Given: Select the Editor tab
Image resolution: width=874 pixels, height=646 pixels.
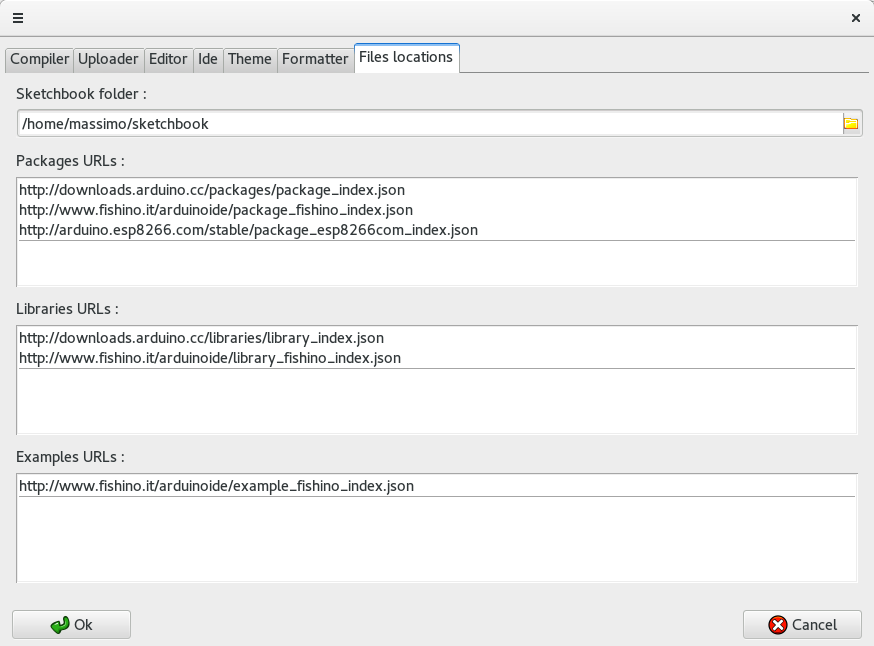Looking at the screenshot, I should pos(168,59).
